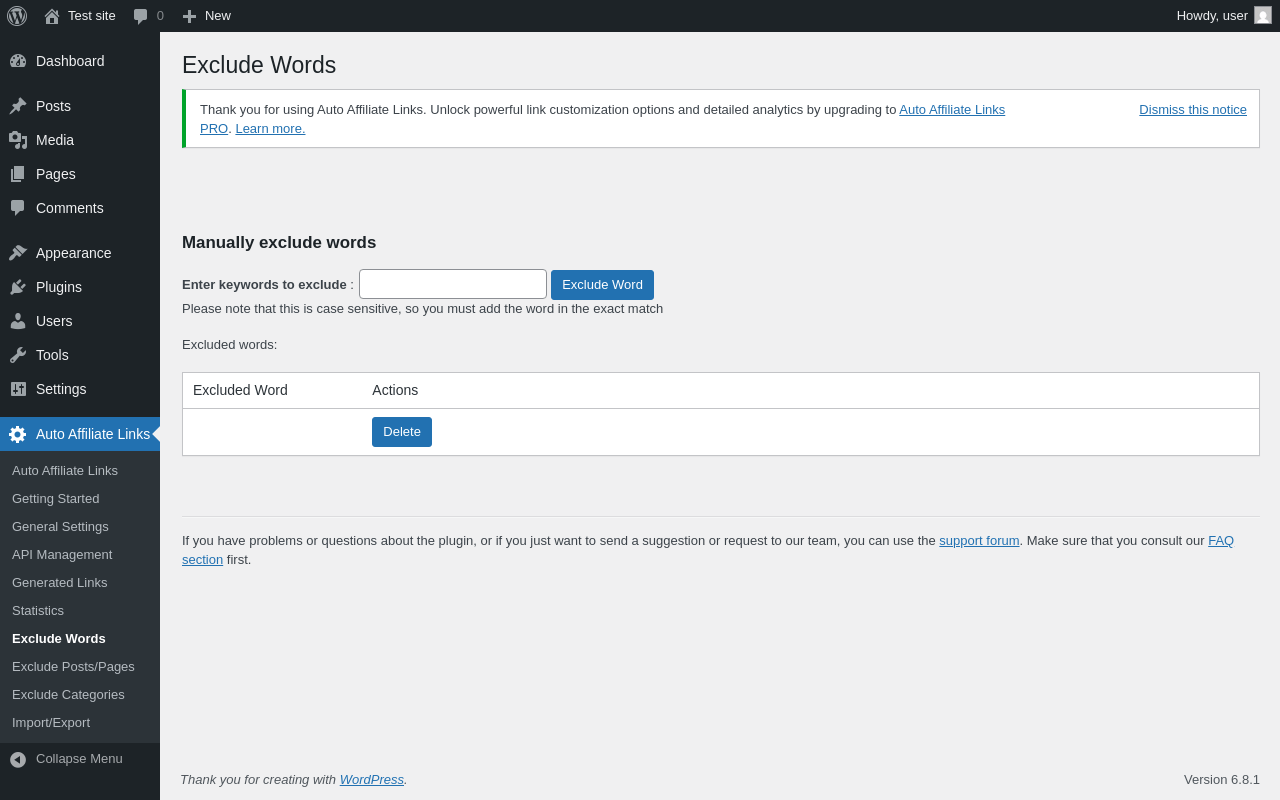The width and height of the screenshot is (1280, 800).
Task: Click the Comments speech bubble icon in sidebar
Action: click(18, 208)
